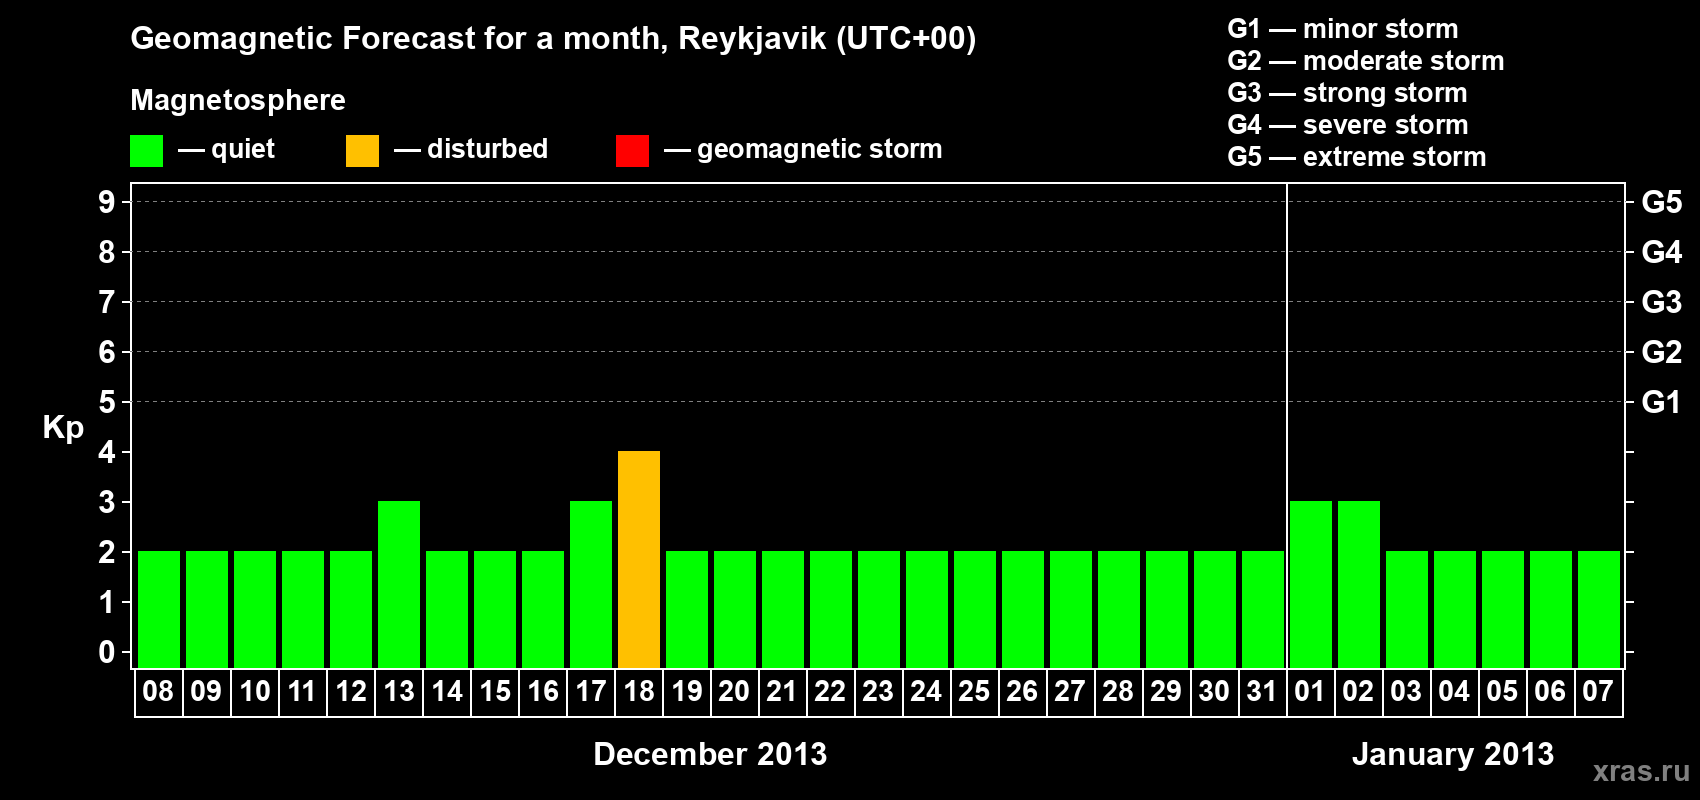Viewport: 1700px width, 800px height.
Task: Click the date label 31
Action: pos(1262,691)
